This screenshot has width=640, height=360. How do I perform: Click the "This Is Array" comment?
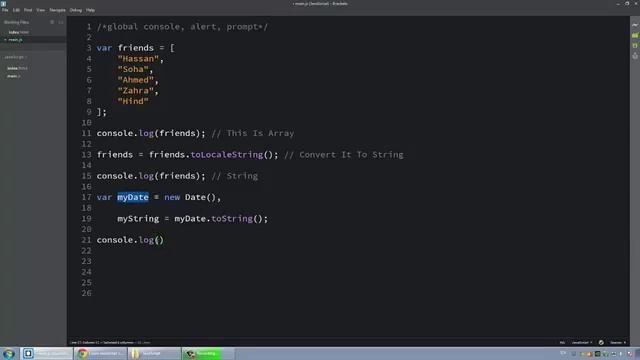click(253, 133)
